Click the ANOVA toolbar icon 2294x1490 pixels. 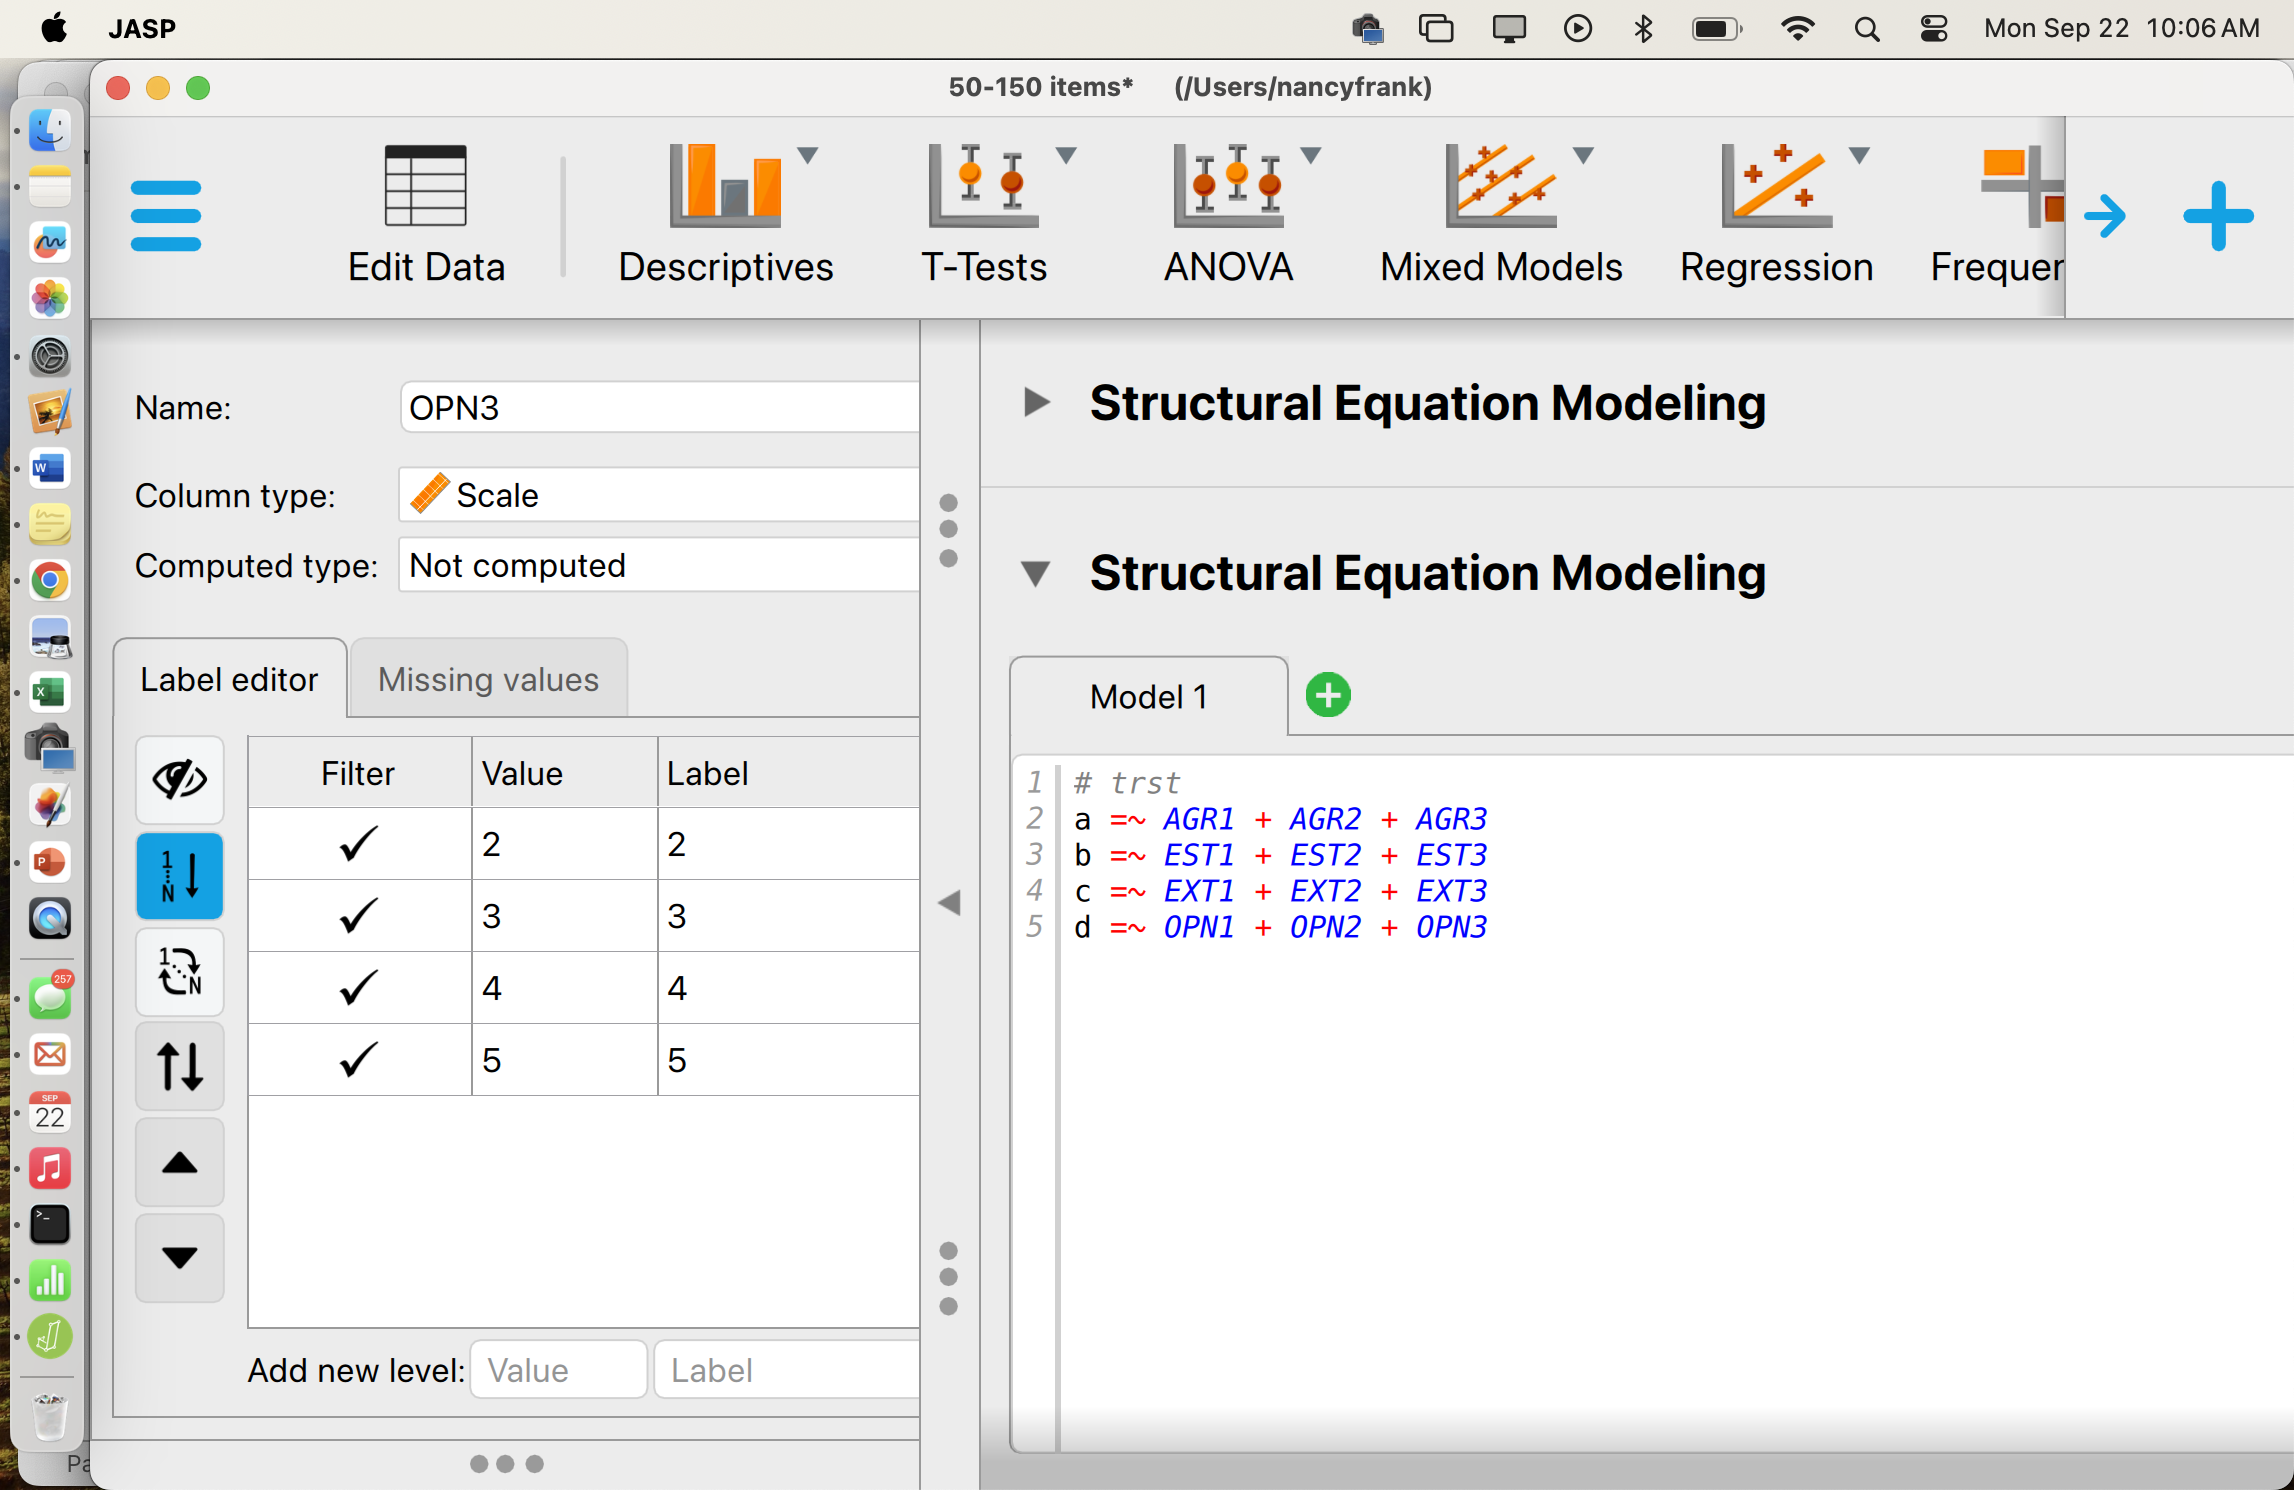[x=1228, y=187]
